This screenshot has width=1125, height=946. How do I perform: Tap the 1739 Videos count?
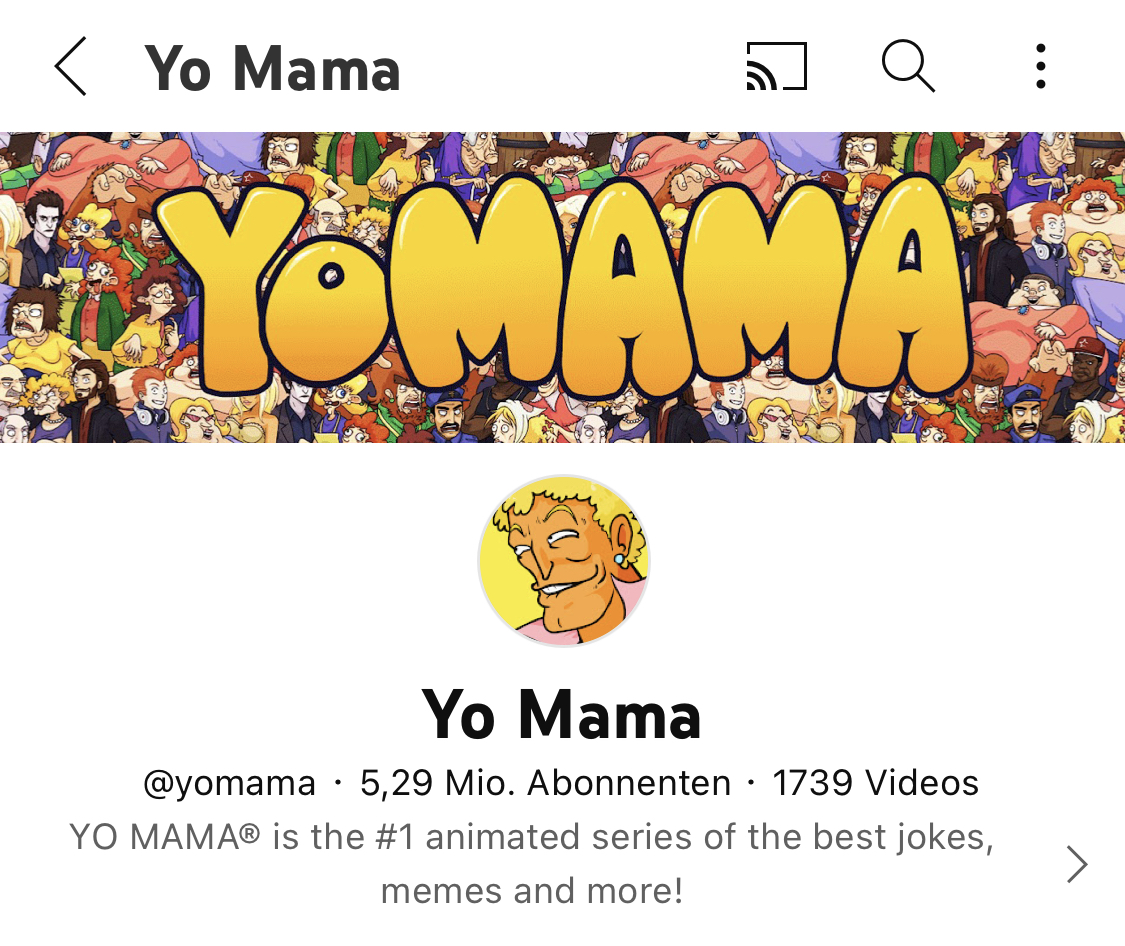click(875, 782)
